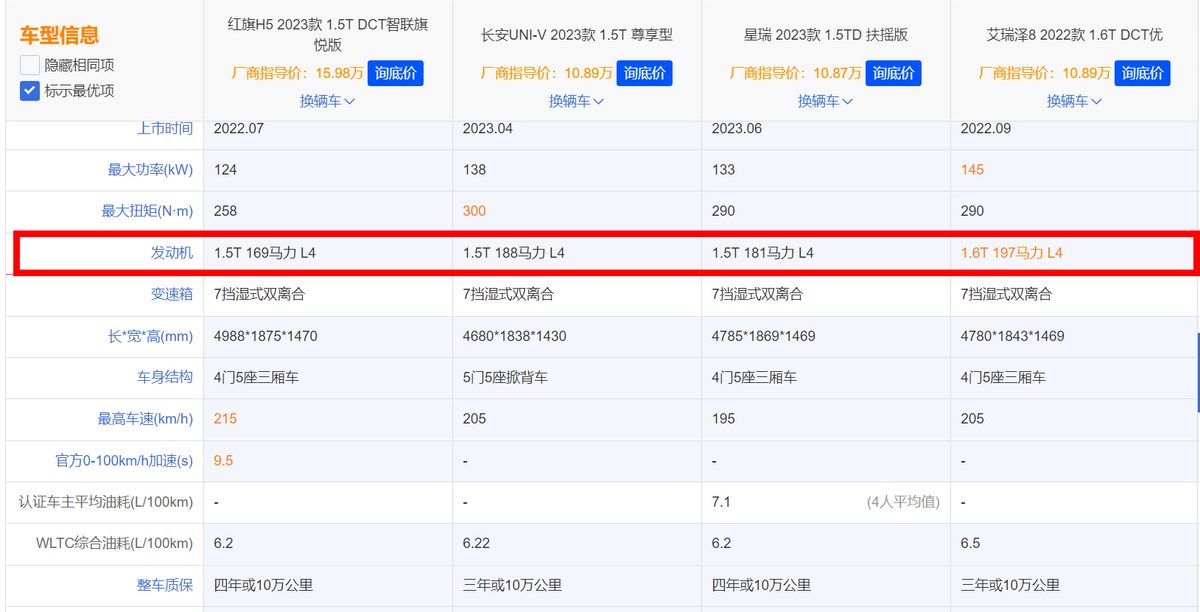Click 询底价 for 艾瑞泽8 2022款
The height and width of the screenshot is (612, 1200).
[1143, 73]
